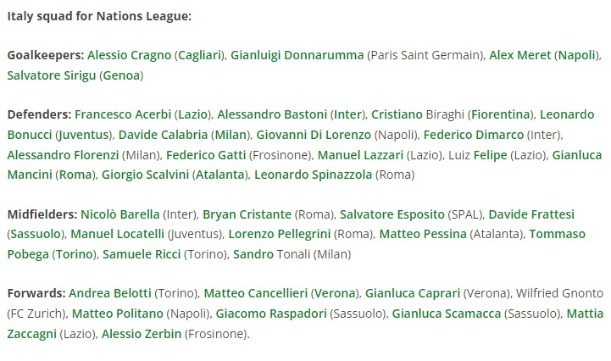Click the Salvatore Esposito link
This screenshot has height=361, width=611.
392,214
